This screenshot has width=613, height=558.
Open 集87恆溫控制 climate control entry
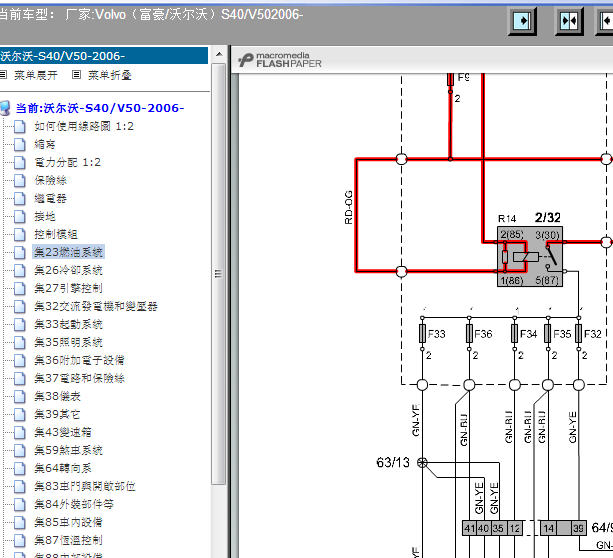[68, 540]
